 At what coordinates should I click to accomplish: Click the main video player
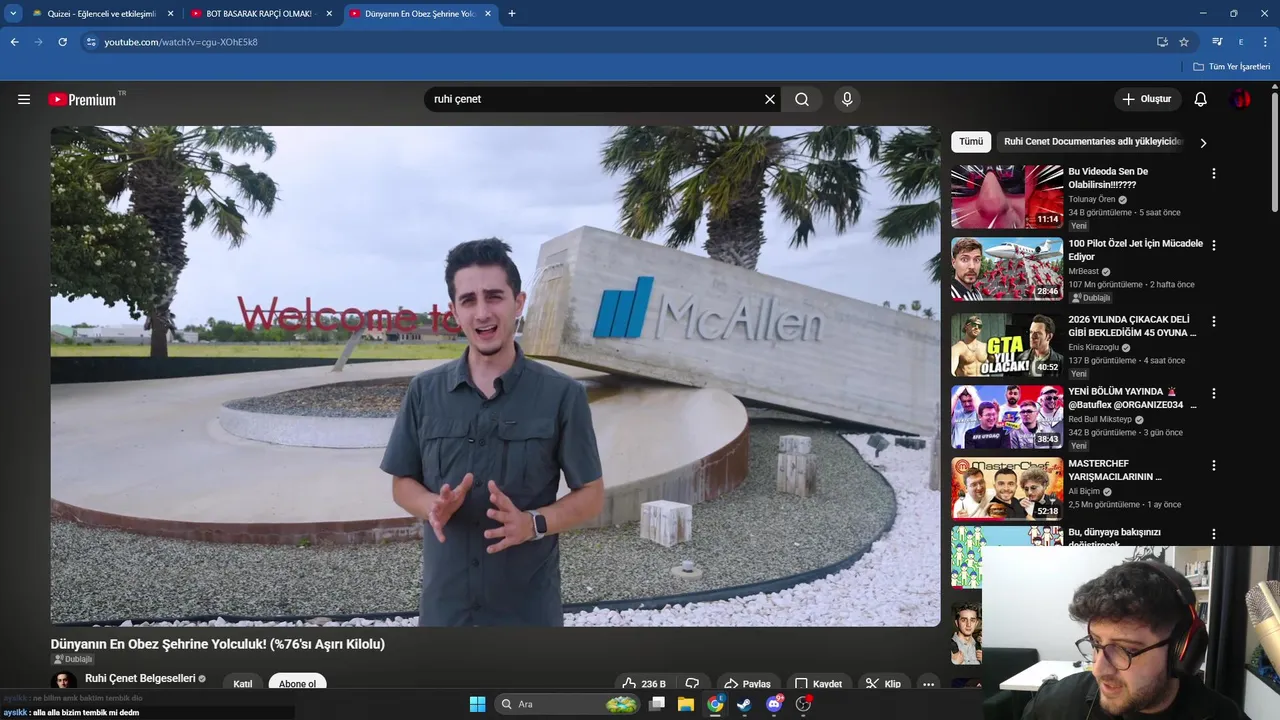[495, 376]
